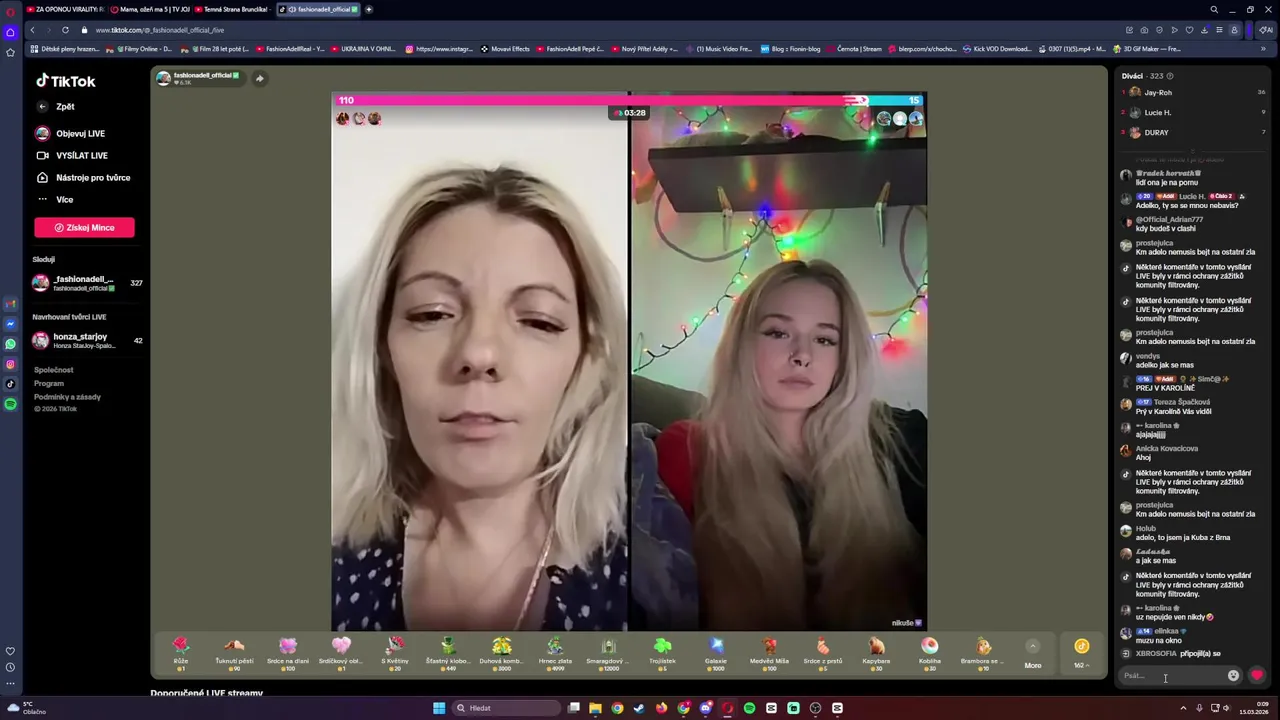Send the Šťastný klobouk gift
Viewport: 1280px width, 720px height.
coord(448,653)
